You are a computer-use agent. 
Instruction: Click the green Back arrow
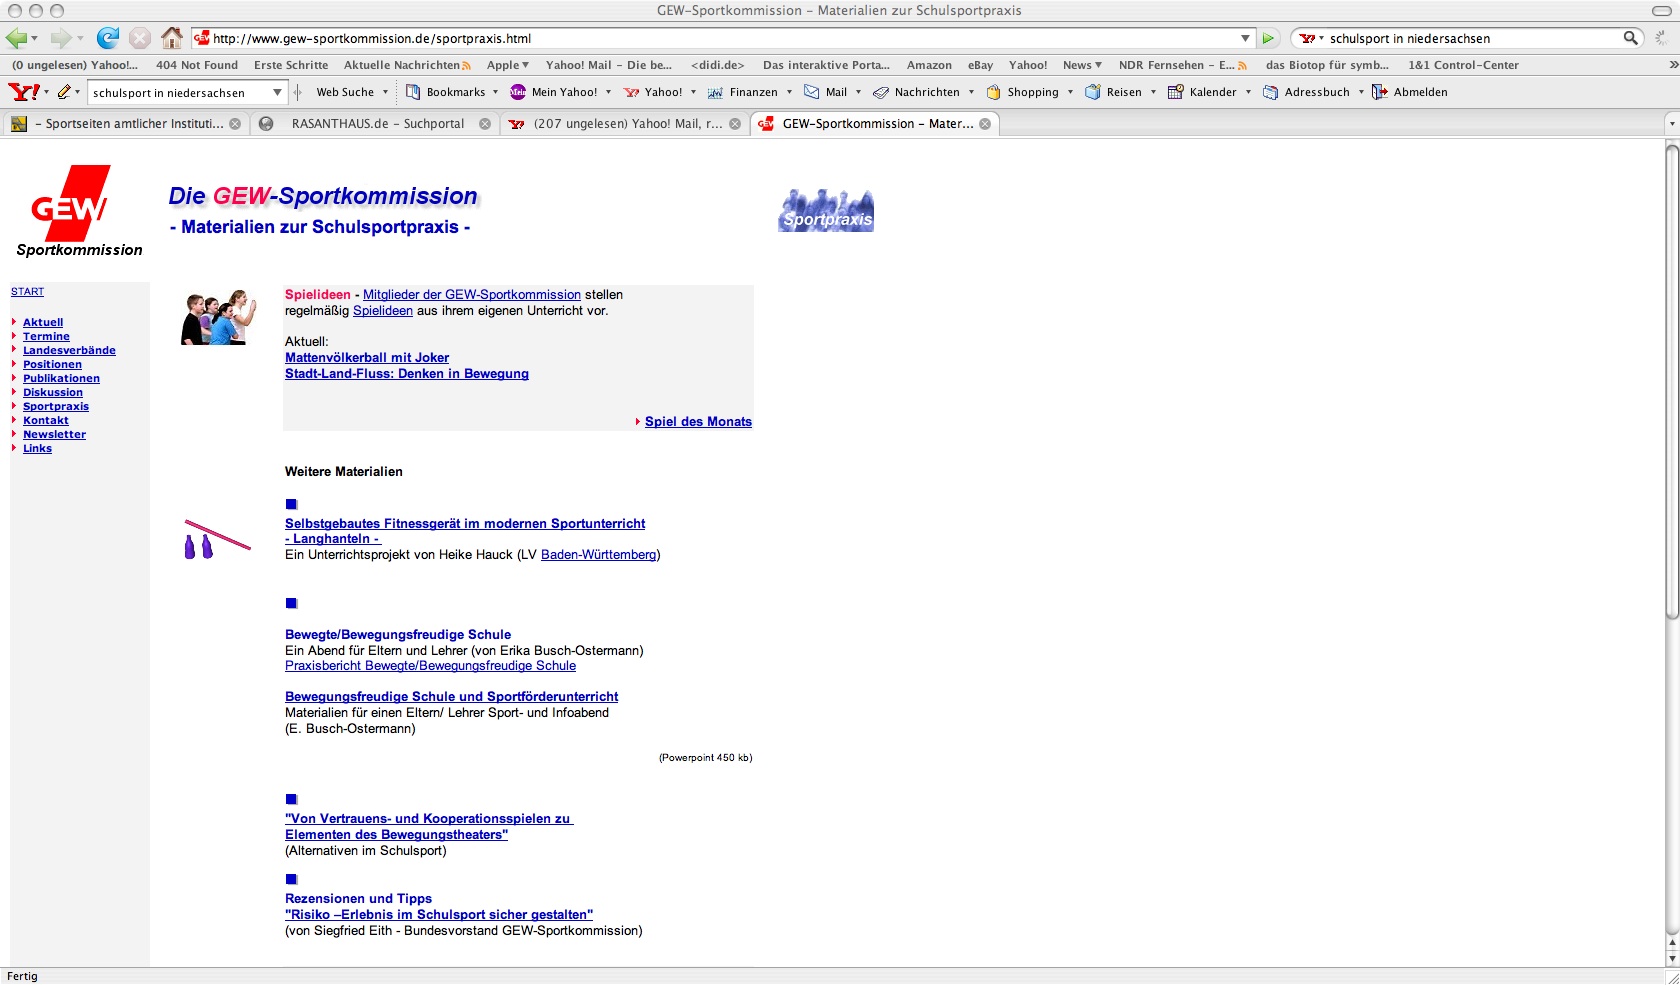pos(16,38)
